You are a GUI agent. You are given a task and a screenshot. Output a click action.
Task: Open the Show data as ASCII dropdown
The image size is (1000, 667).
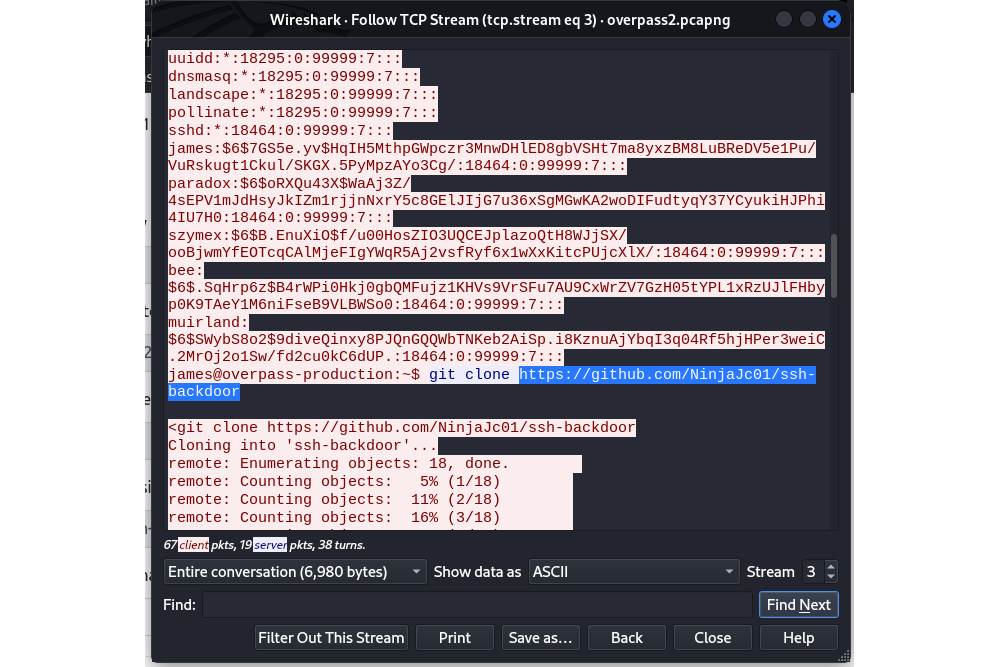(x=633, y=571)
